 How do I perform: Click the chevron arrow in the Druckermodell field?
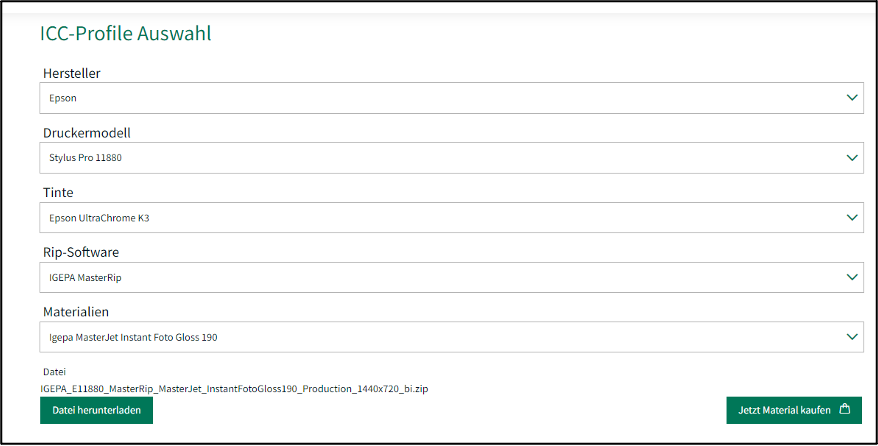click(852, 157)
